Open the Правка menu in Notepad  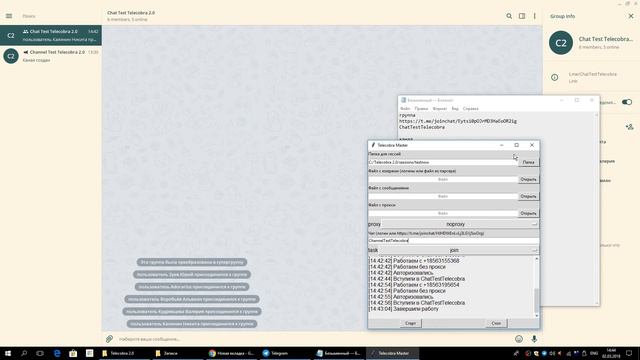pyautogui.click(x=421, y=109)
